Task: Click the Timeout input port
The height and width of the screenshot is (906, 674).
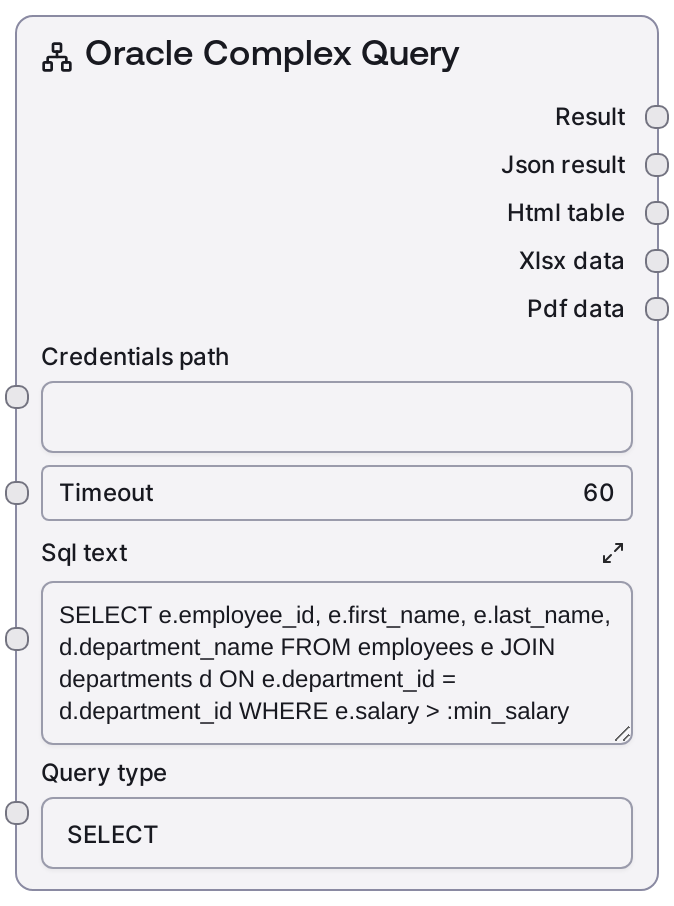Action: tap(18, 493)
